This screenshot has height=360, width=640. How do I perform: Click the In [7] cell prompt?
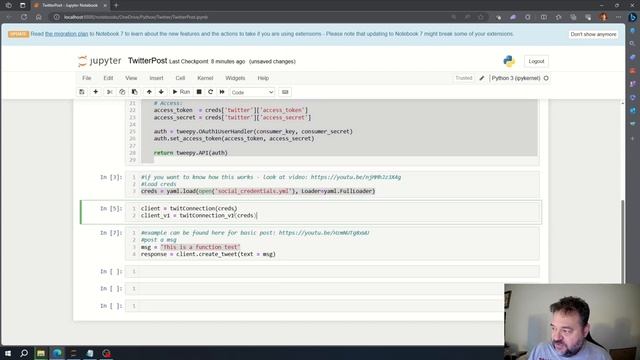(x=111, y=233)
